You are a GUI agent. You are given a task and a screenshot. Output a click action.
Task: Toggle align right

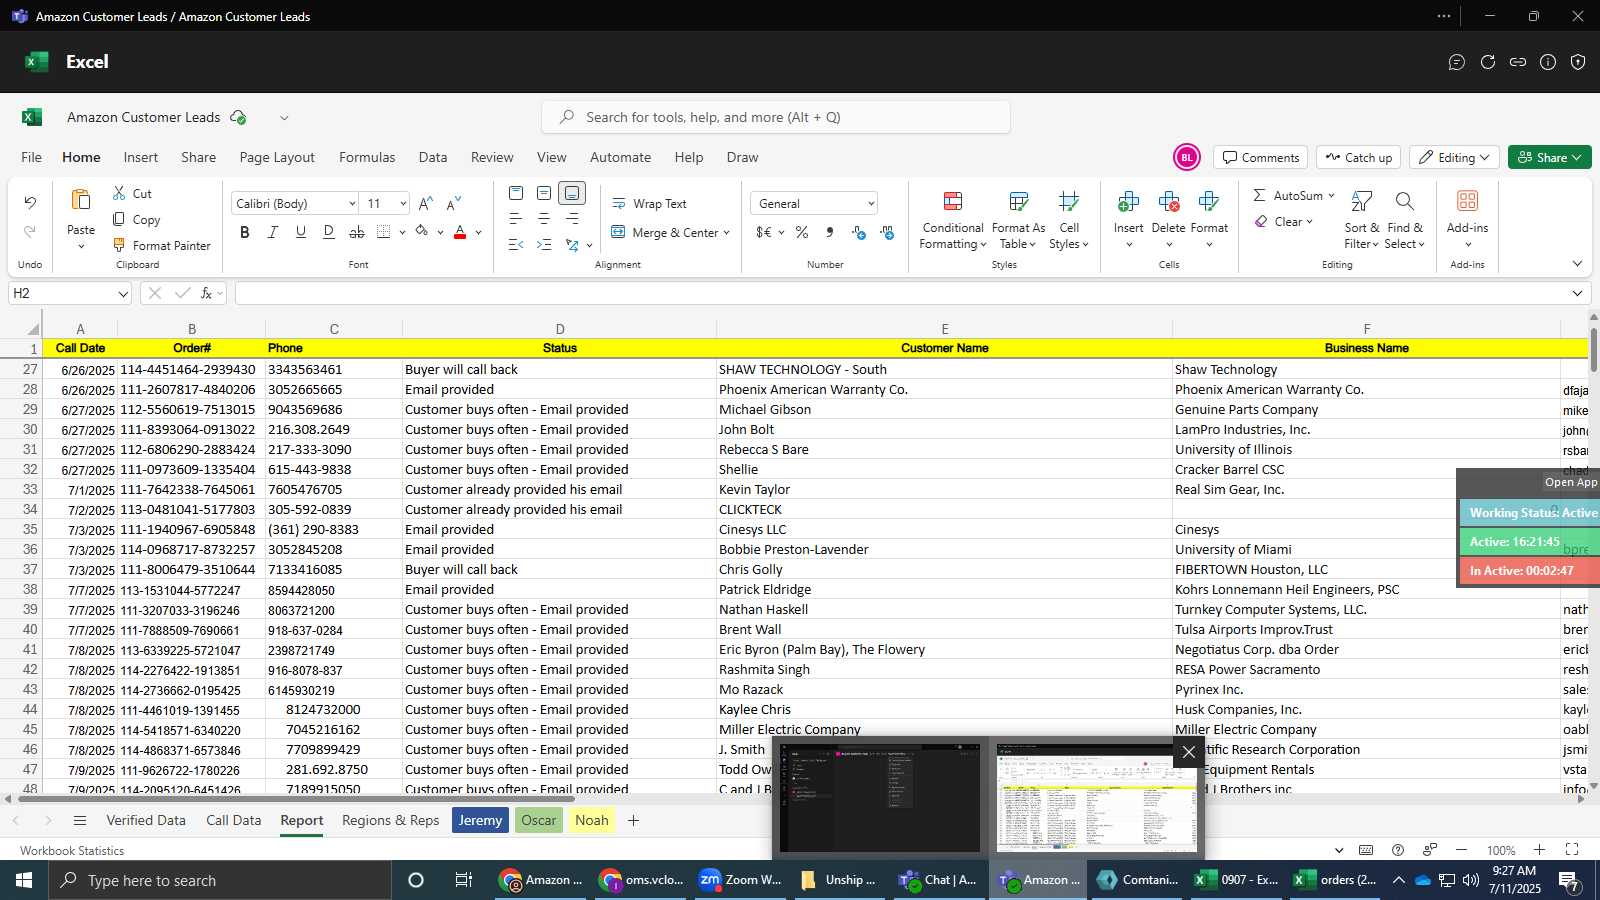click(x=572, y=218)
